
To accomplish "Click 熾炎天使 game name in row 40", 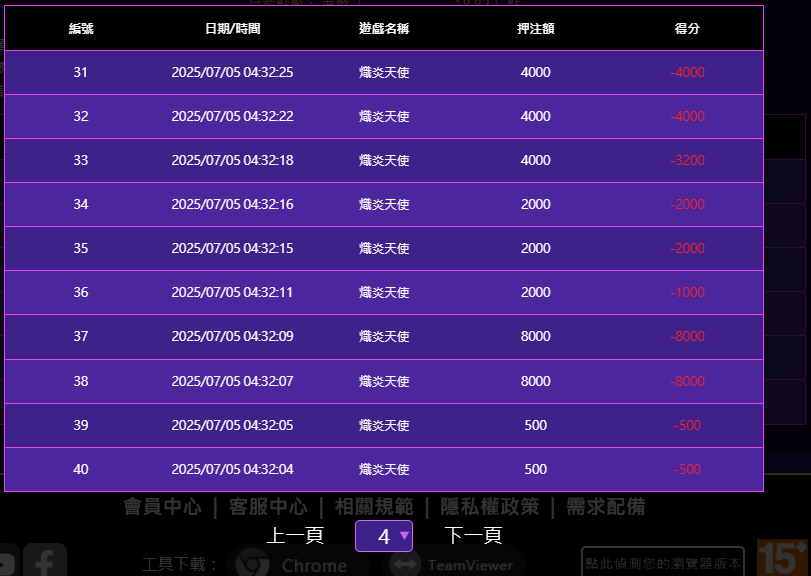I will click(384, 469).
